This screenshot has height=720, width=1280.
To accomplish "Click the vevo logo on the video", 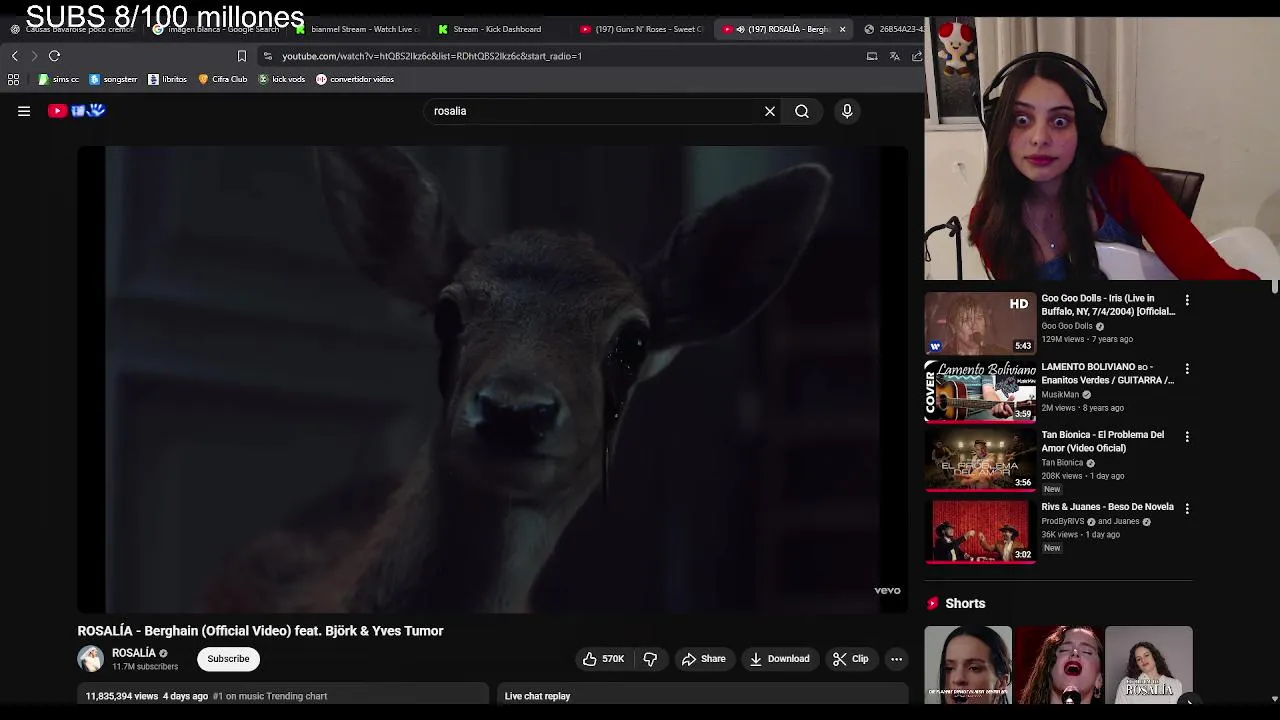I will click(887, 591).
